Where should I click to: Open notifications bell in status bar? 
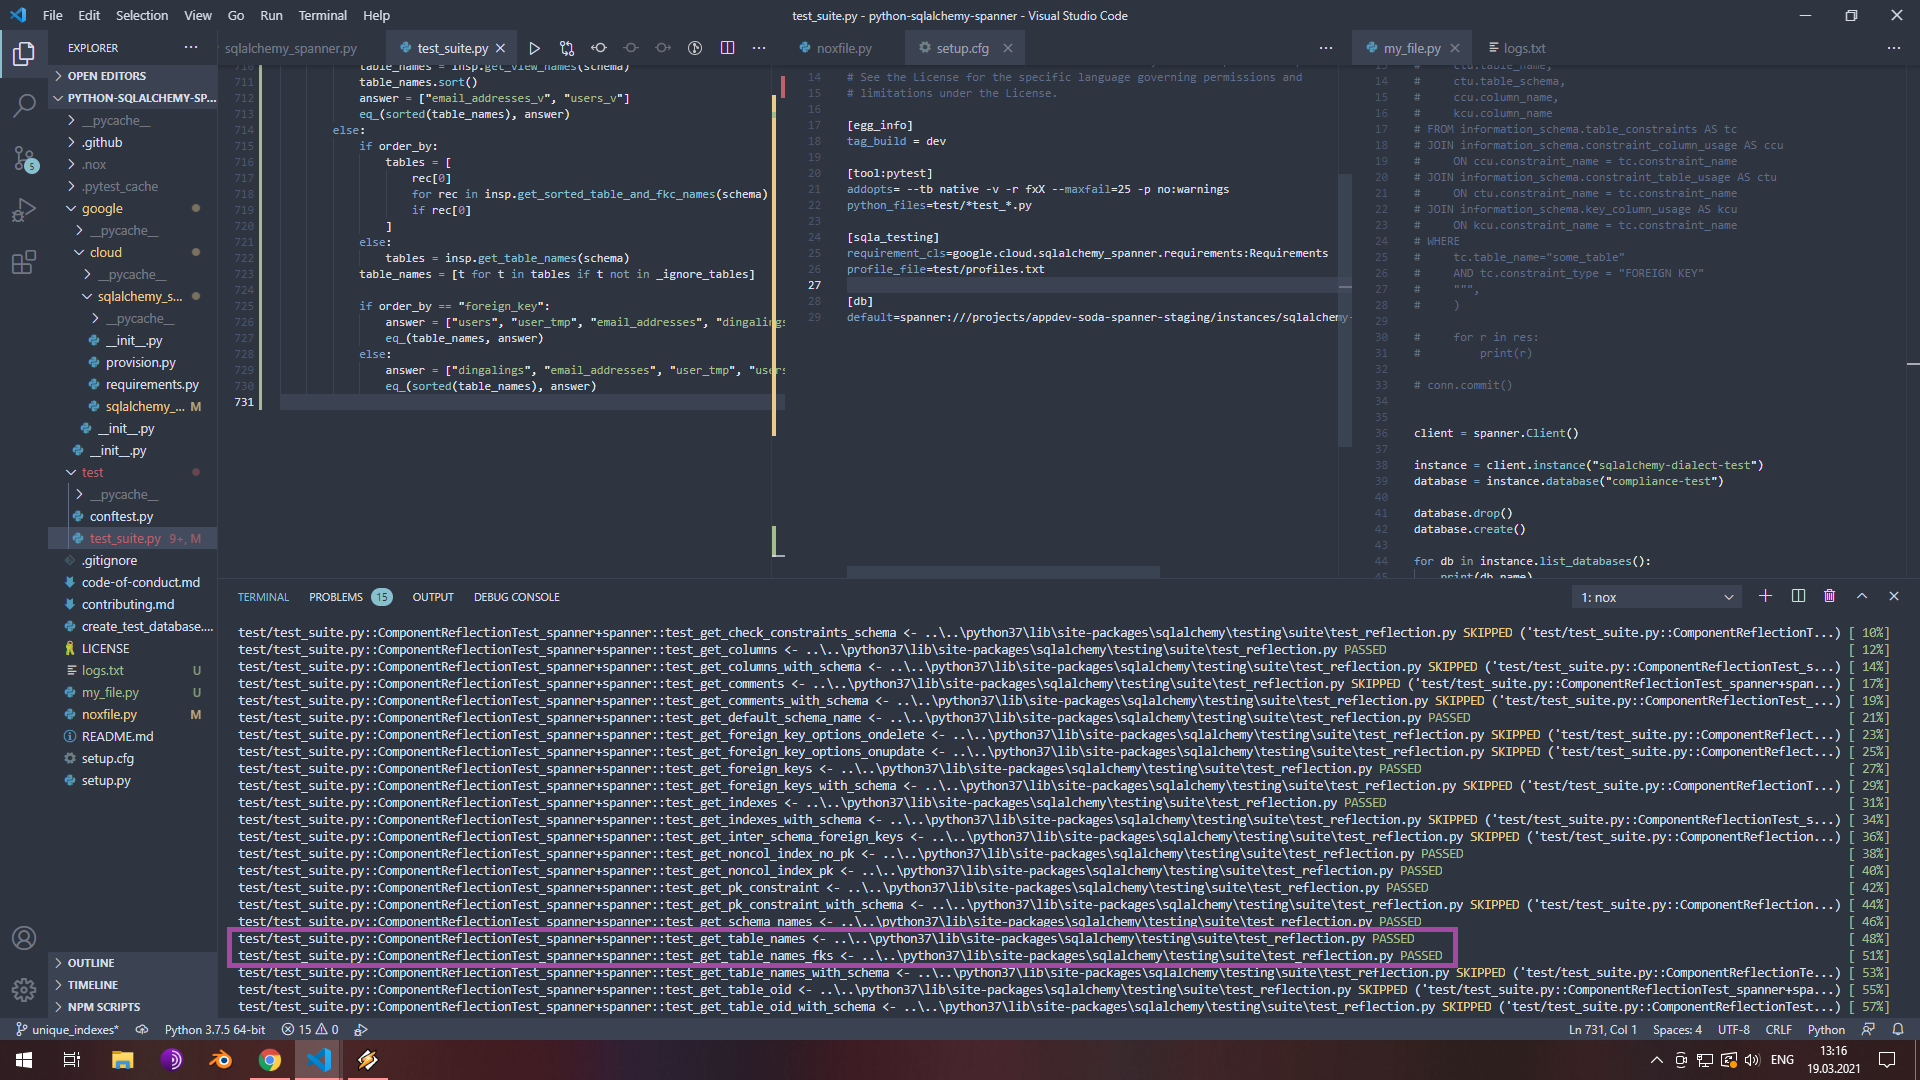(x=1897, y=1029)
